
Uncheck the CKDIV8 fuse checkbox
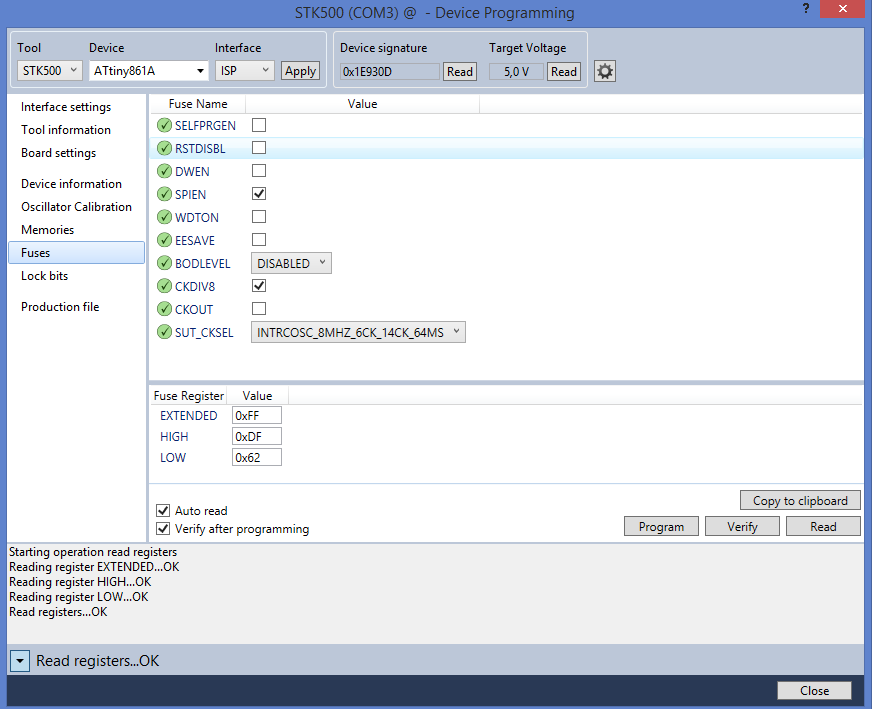259,286
